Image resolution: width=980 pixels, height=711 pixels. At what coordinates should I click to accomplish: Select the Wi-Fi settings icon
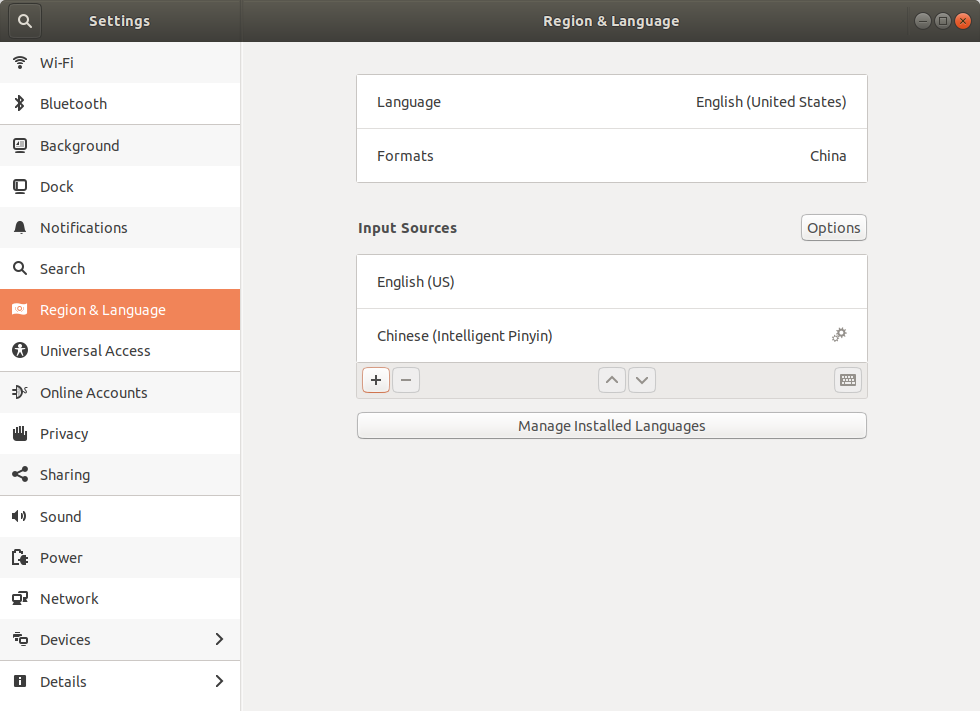[19, 62]
